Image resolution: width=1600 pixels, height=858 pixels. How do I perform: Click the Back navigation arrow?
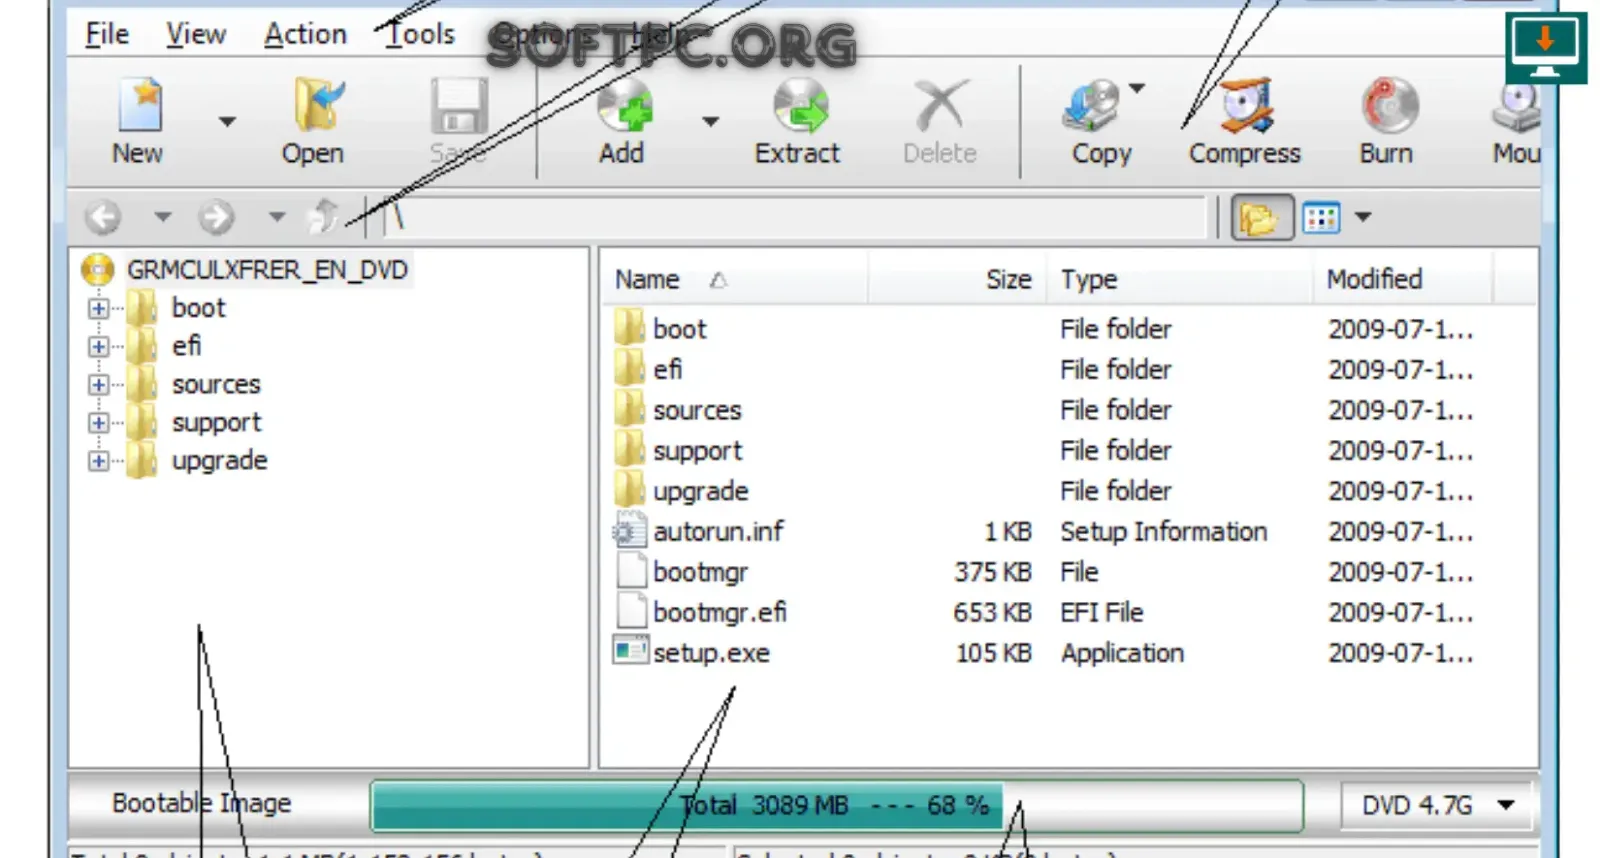[103, 217]
